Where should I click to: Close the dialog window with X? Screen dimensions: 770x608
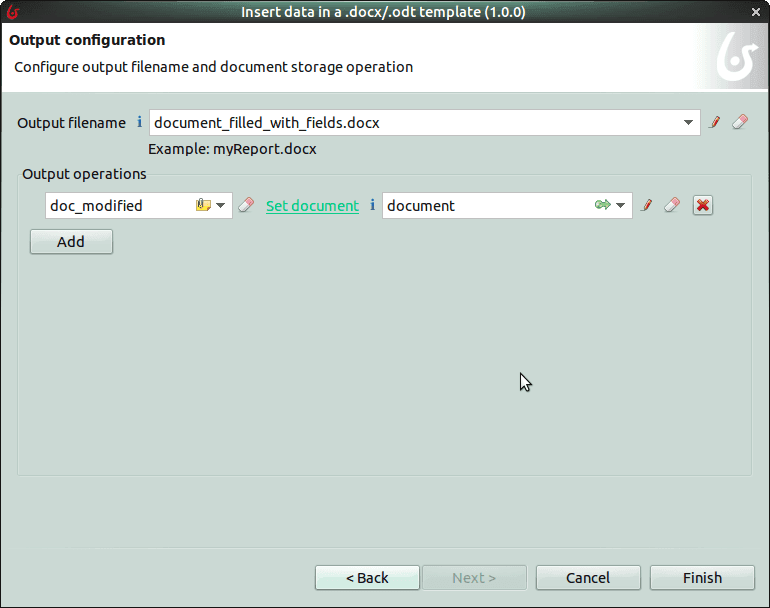756,12
